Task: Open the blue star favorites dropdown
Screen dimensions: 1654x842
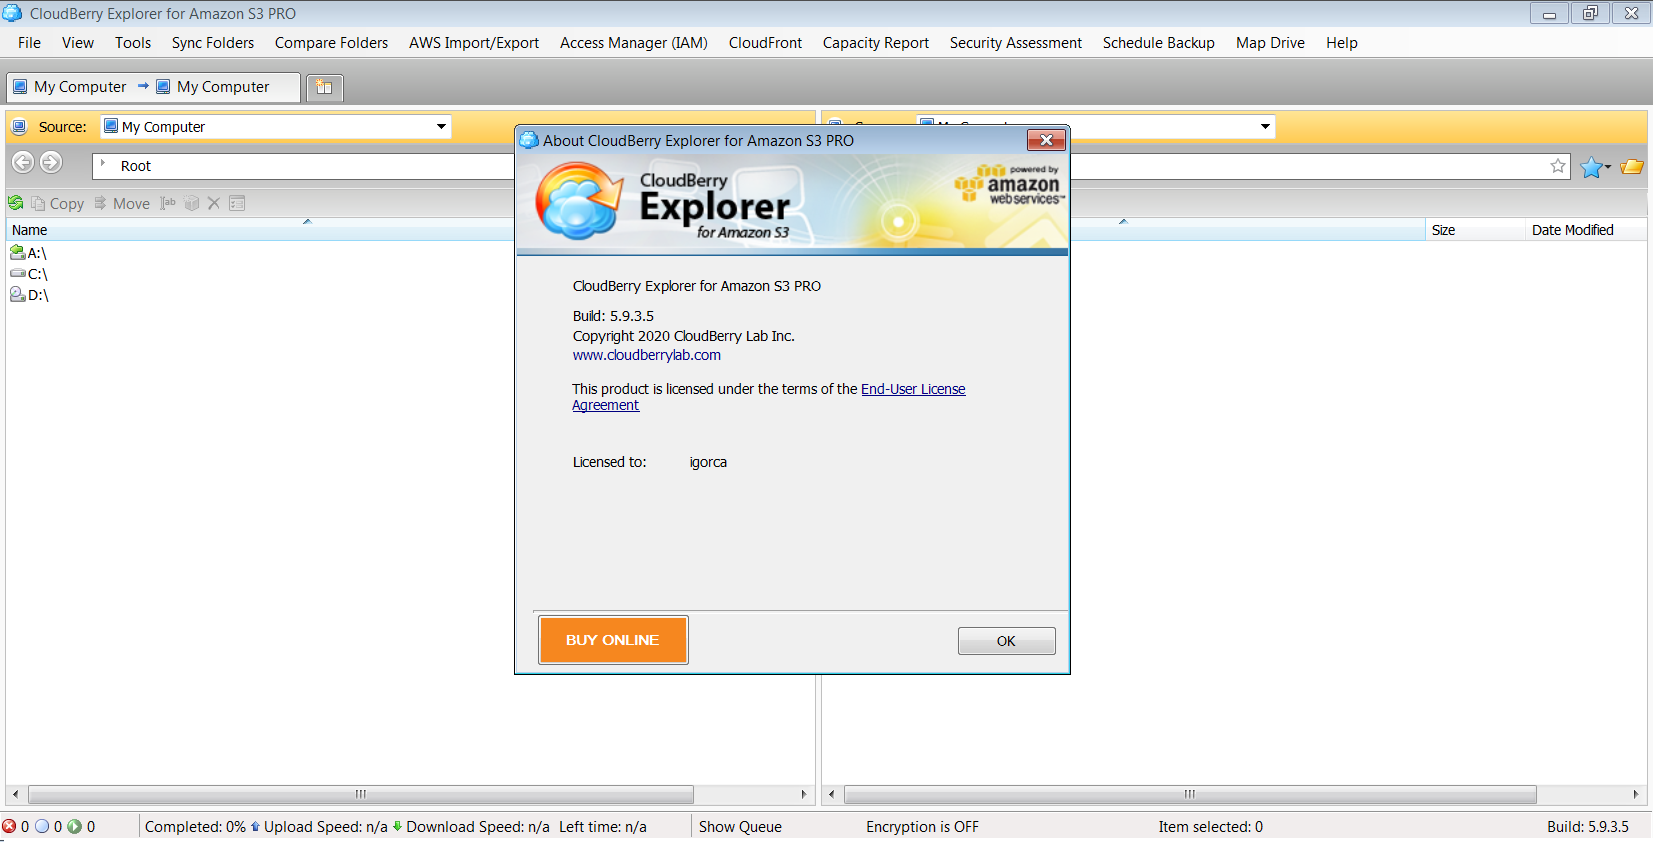Action: pos(1595,167)
